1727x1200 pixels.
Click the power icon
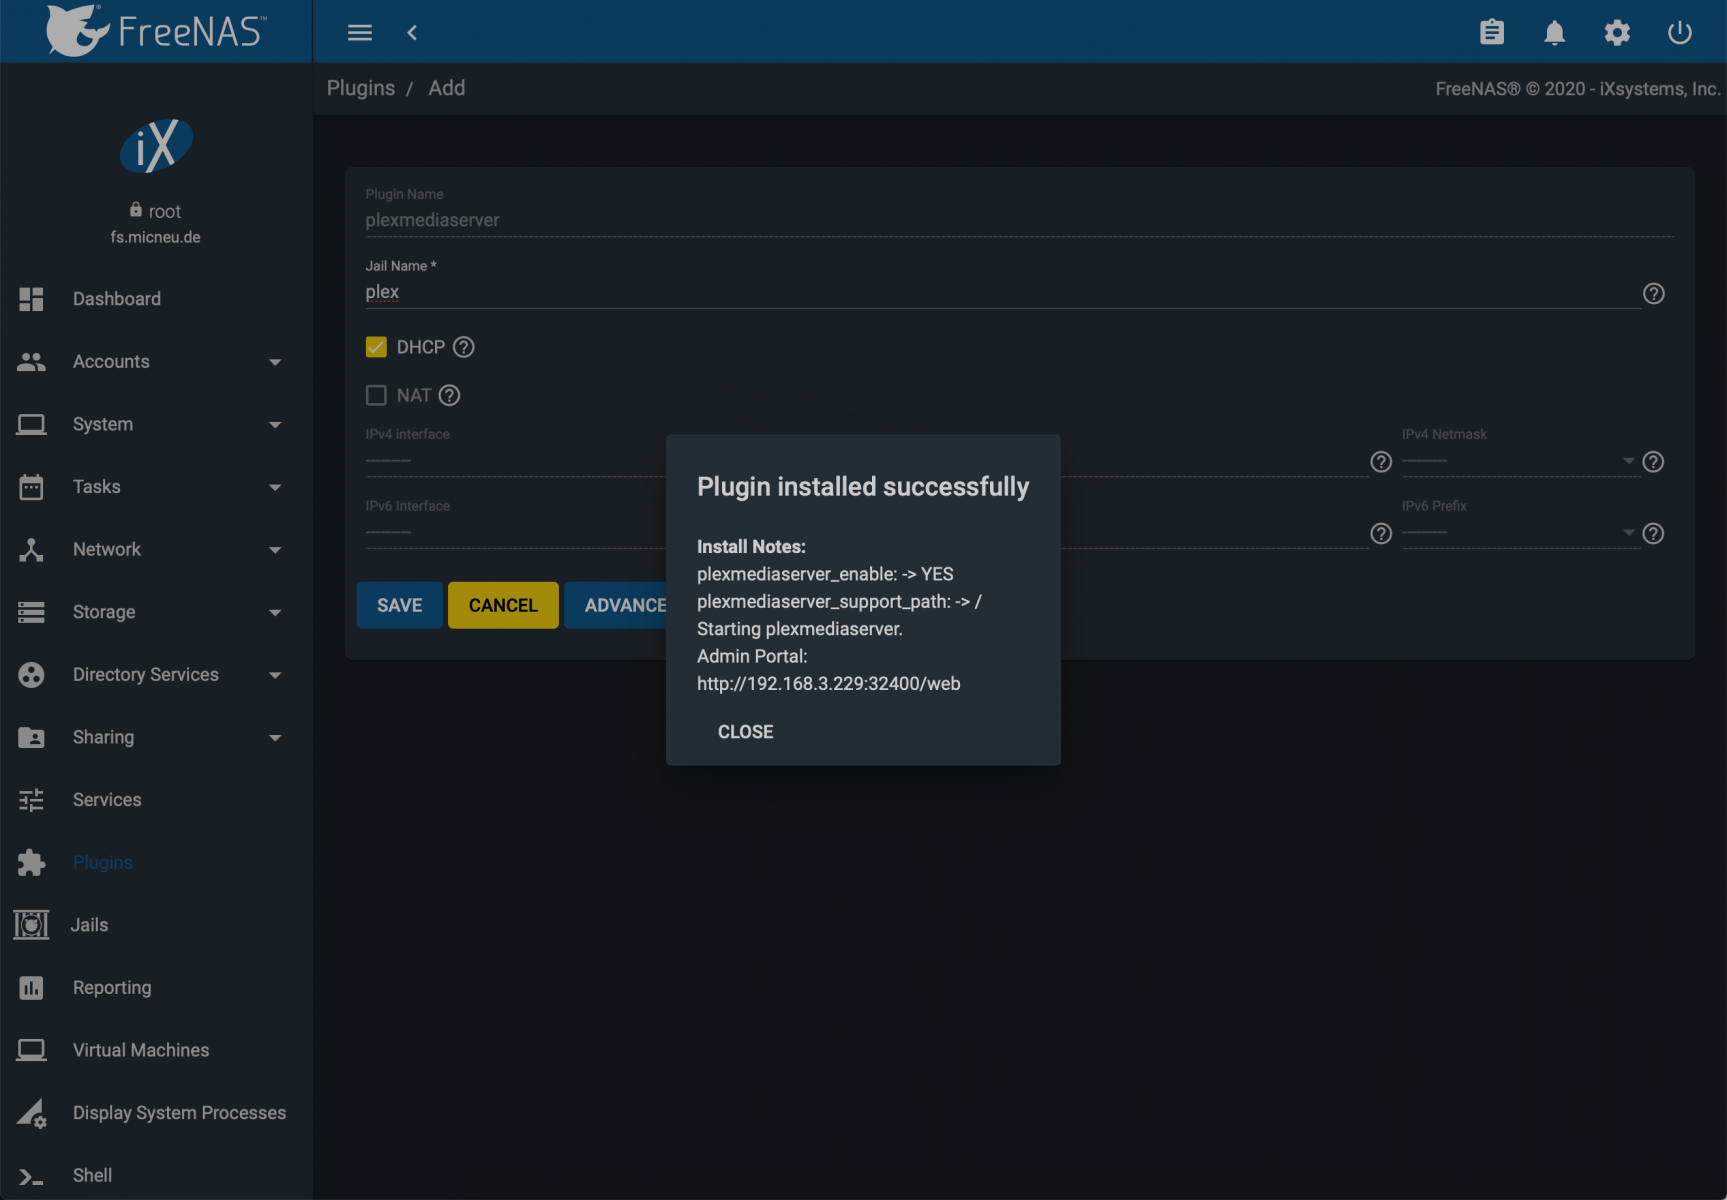coord(1680,33)
